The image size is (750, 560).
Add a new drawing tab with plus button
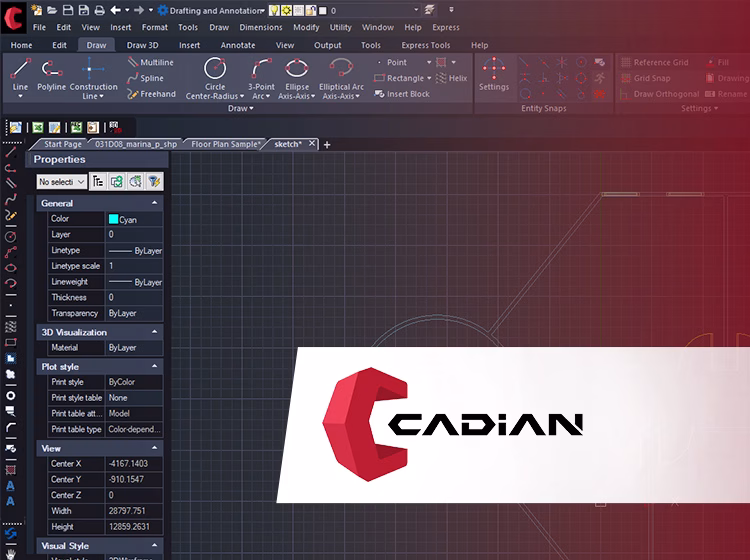pos(327,144)
